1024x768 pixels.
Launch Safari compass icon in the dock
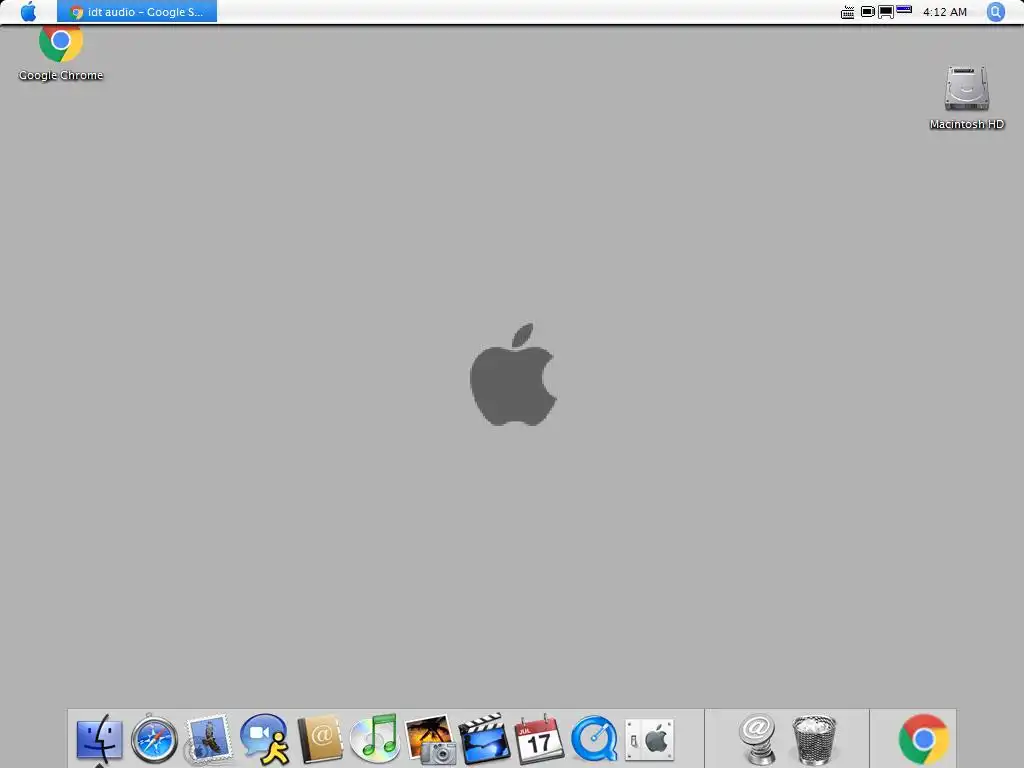point(154,740)
